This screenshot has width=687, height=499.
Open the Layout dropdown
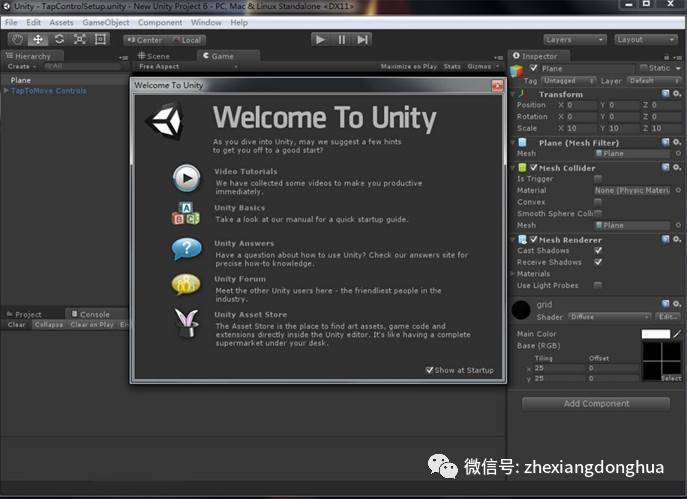click(646, 40)
